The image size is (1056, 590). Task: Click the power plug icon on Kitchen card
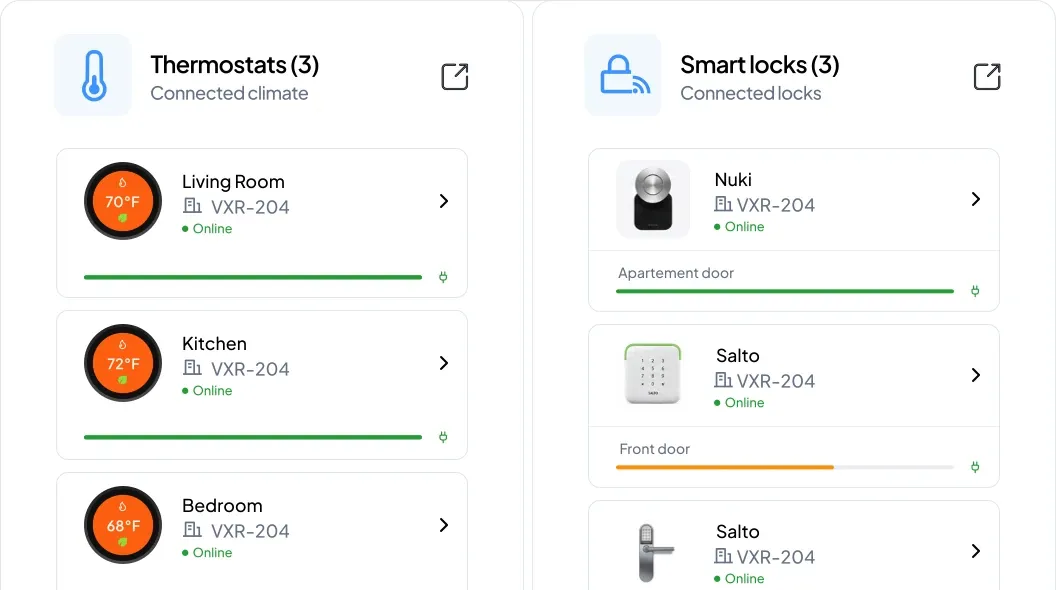point(443,437)
